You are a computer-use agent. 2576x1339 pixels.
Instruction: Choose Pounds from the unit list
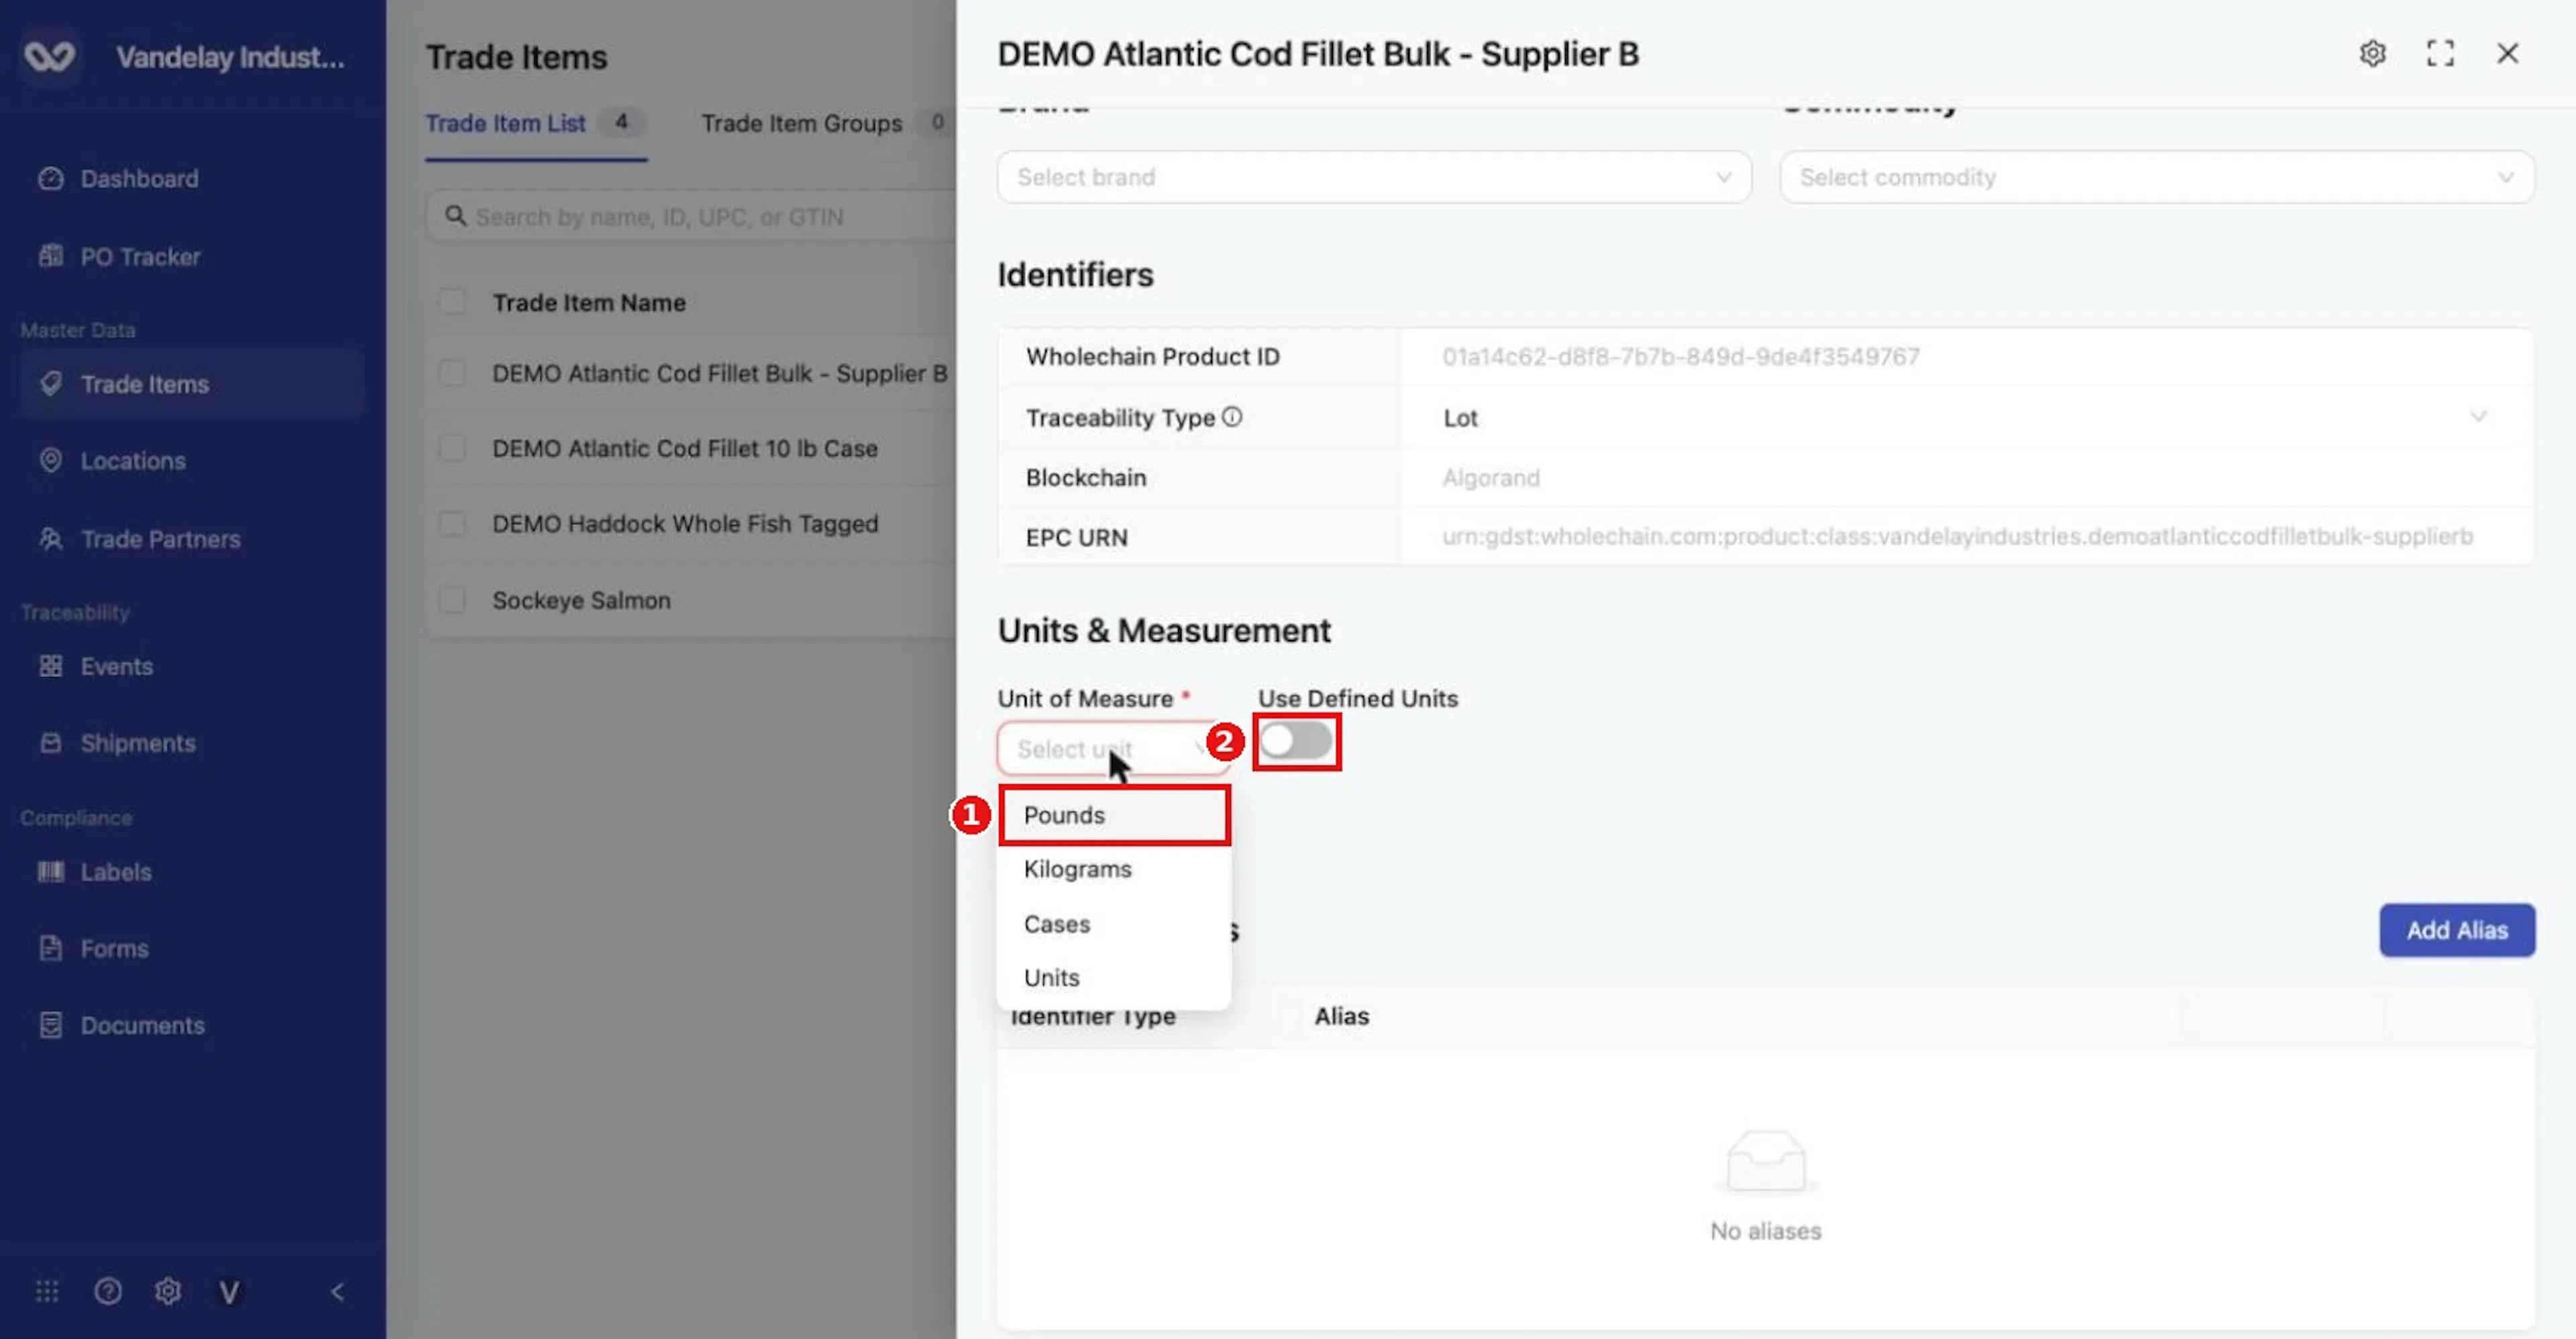[x=1114, y=815]
